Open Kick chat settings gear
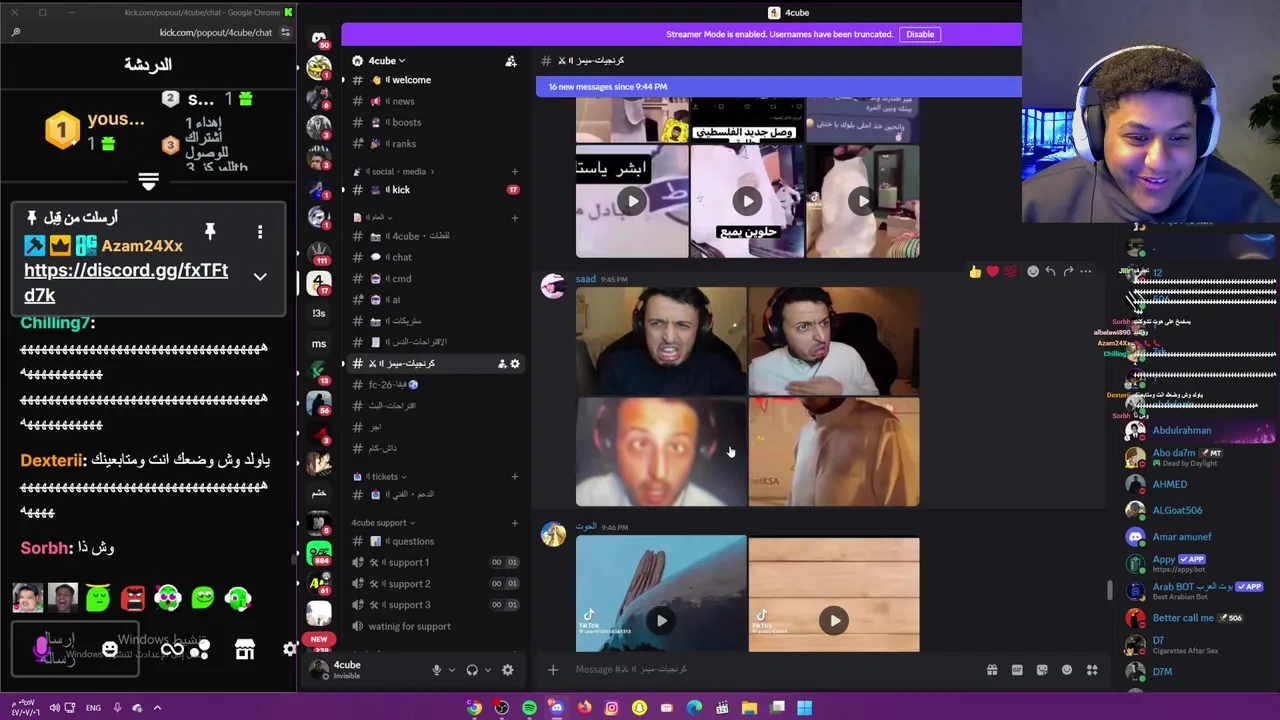This screenshot has height=720, width=1280. [x=289, y=650]
